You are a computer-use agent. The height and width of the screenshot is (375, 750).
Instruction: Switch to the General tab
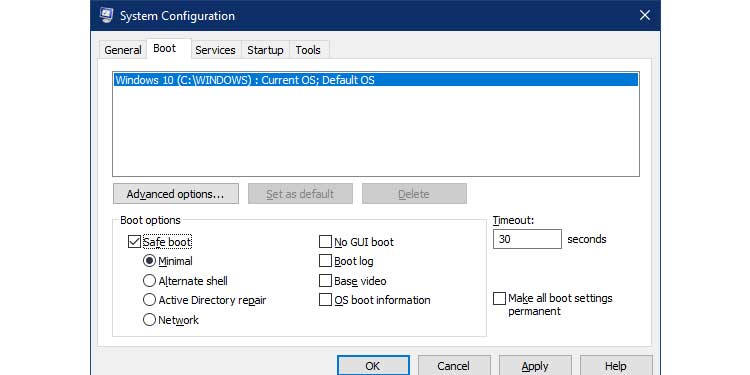click(123, 50)
